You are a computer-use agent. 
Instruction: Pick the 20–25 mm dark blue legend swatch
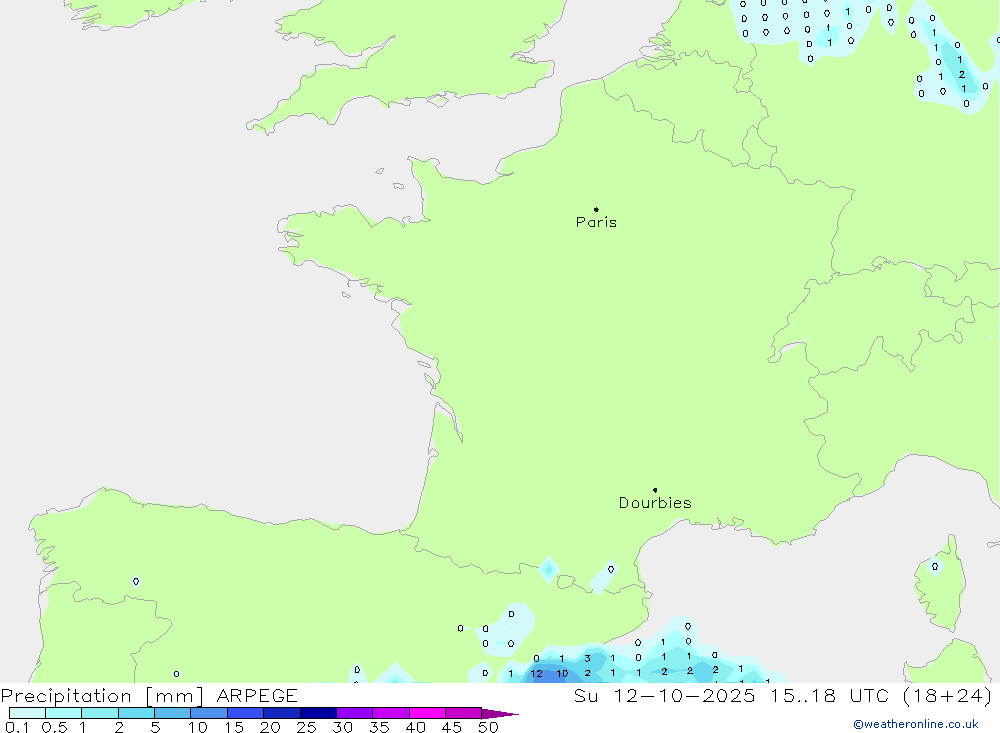pos(282,713)
